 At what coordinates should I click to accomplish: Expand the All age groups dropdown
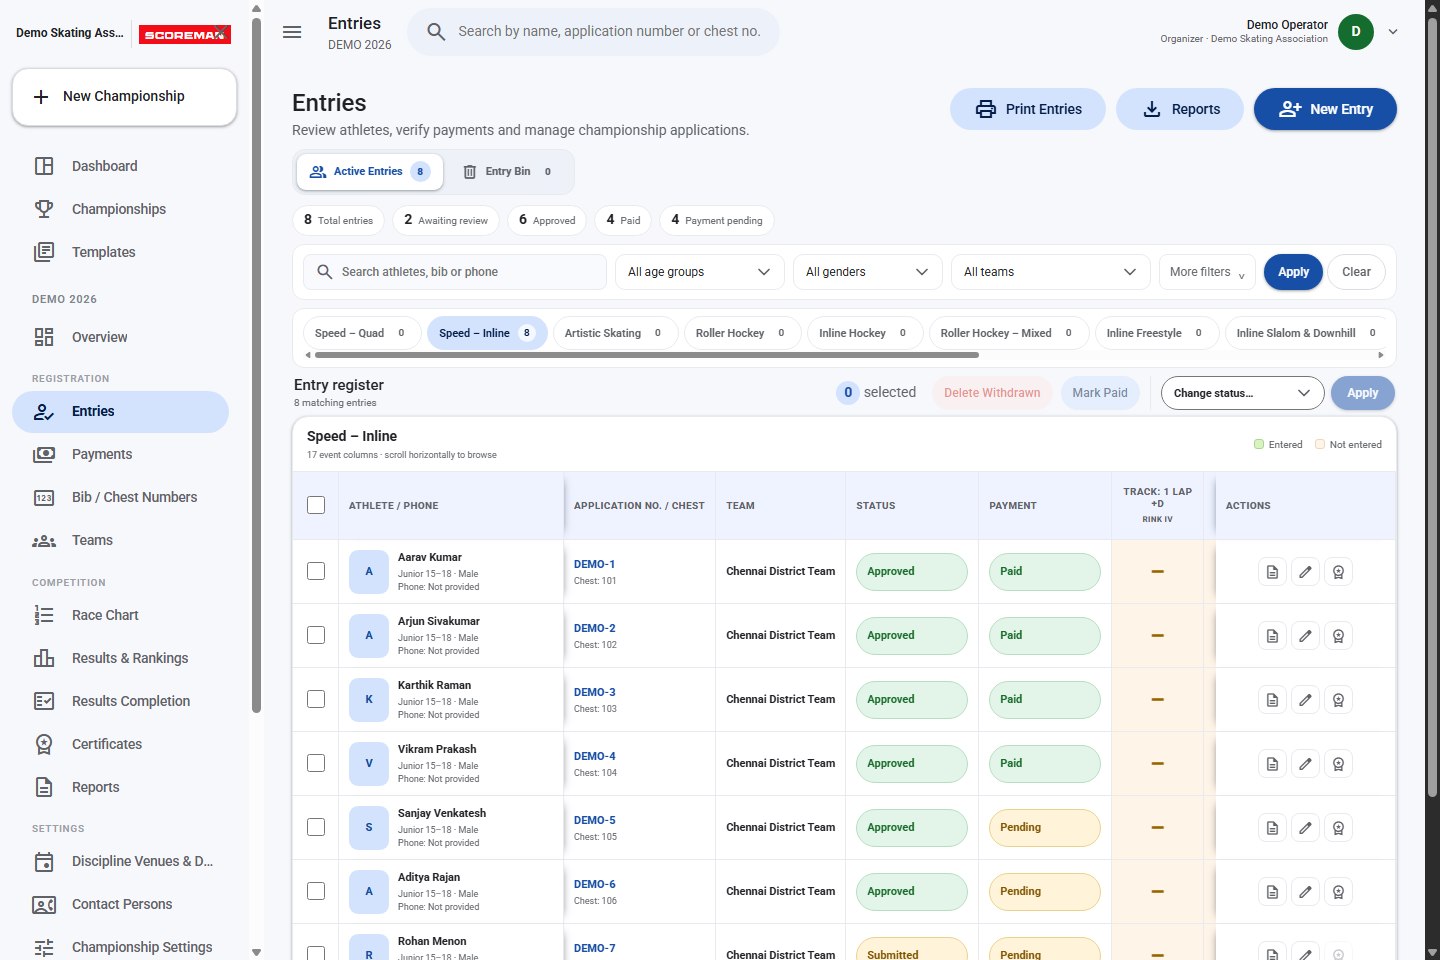(x=699, y=272)
